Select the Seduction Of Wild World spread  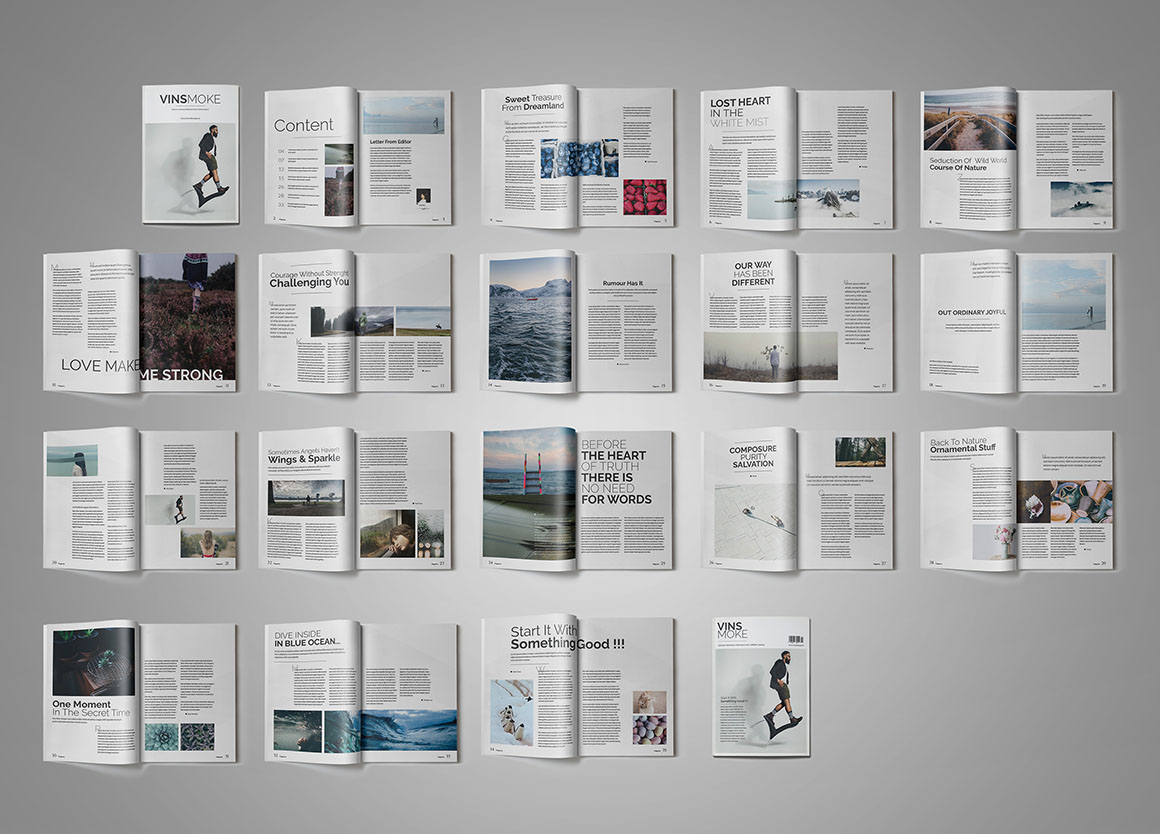click(1016, 160)
